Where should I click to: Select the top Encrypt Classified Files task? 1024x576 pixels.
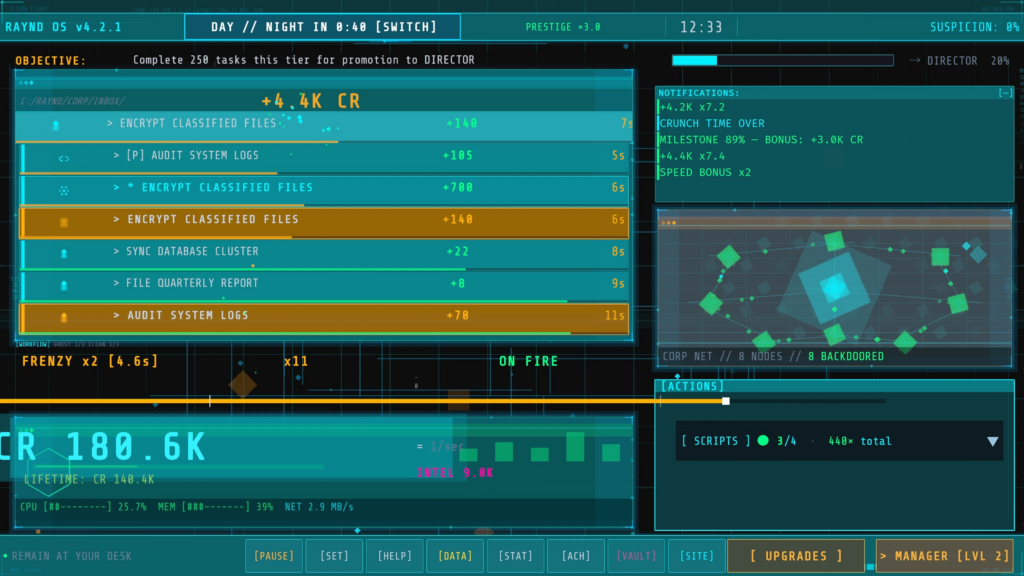click(324, 124)
